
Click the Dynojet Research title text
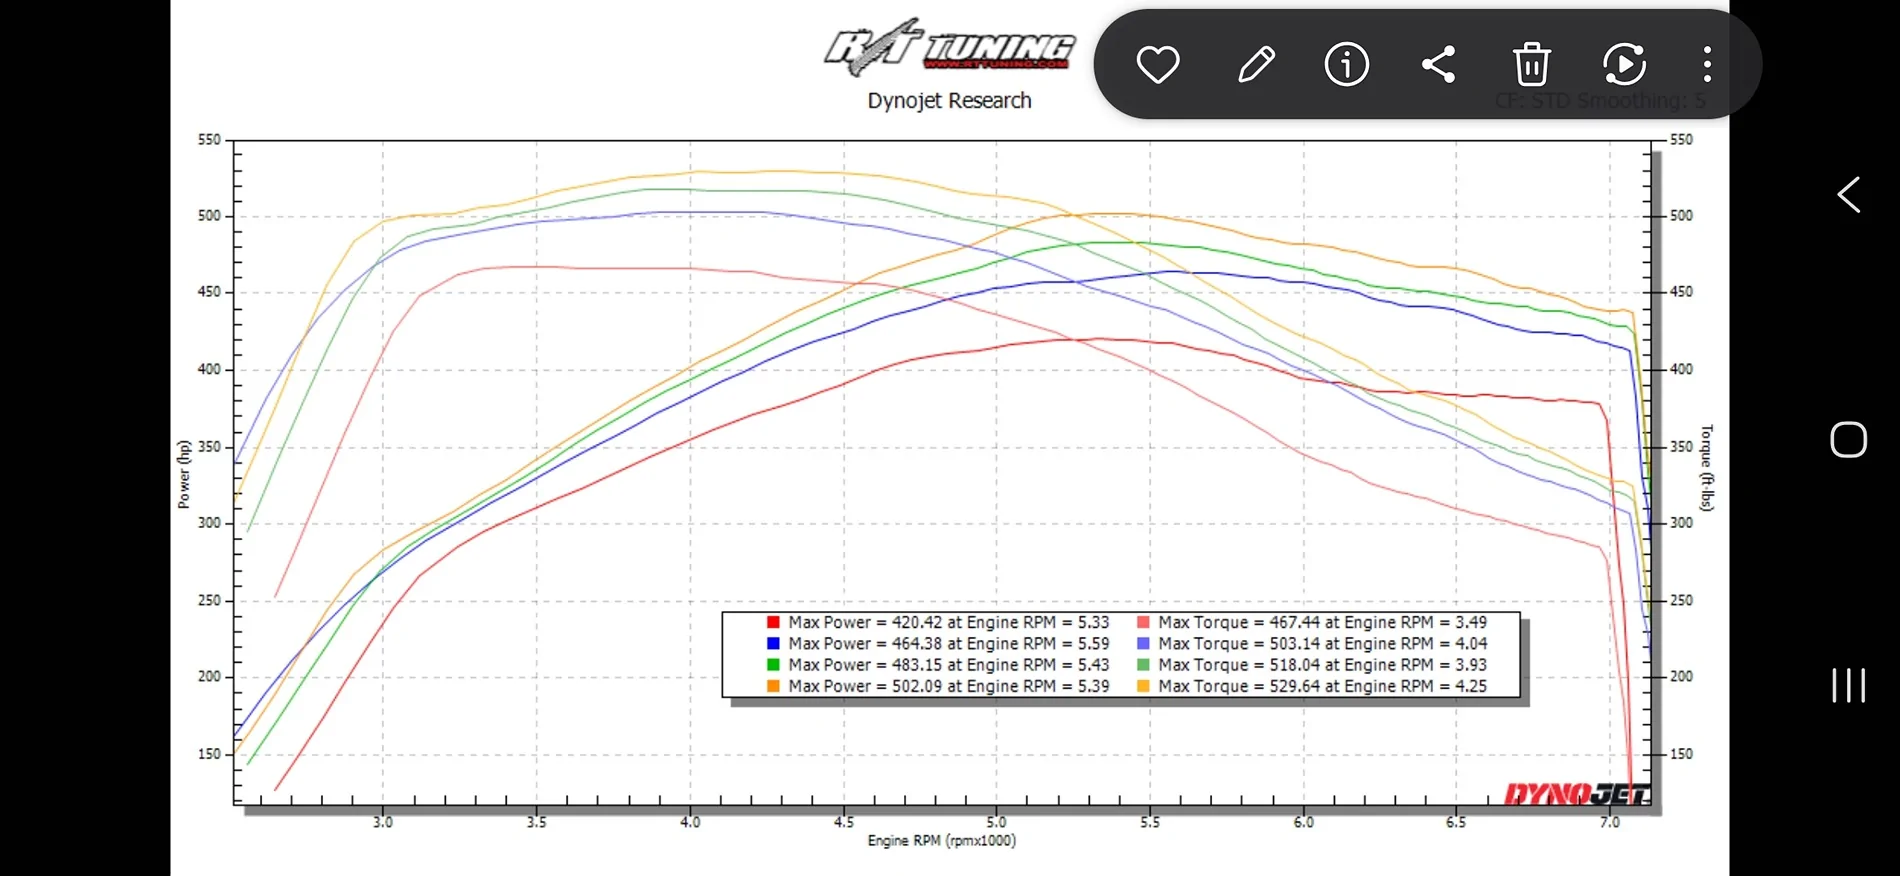click(949, 101)
